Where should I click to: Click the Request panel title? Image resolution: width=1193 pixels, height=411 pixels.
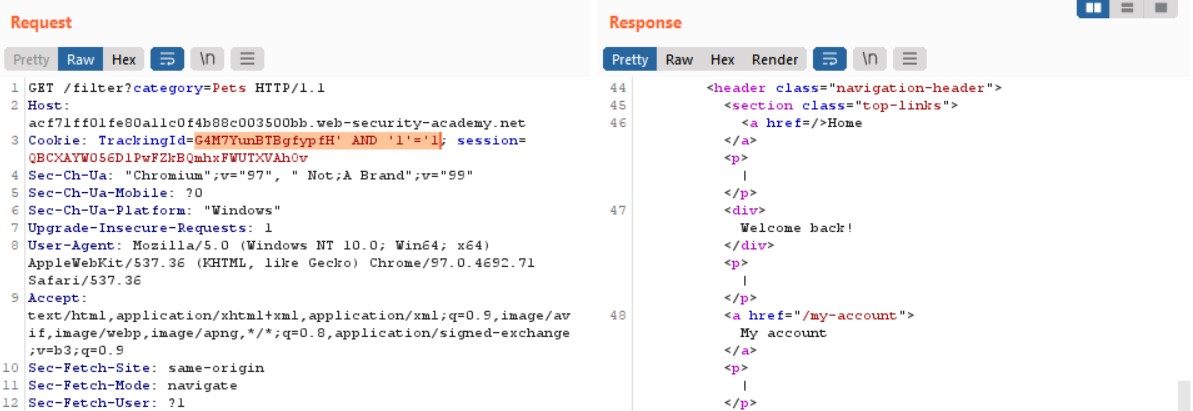tap(40, 23)
